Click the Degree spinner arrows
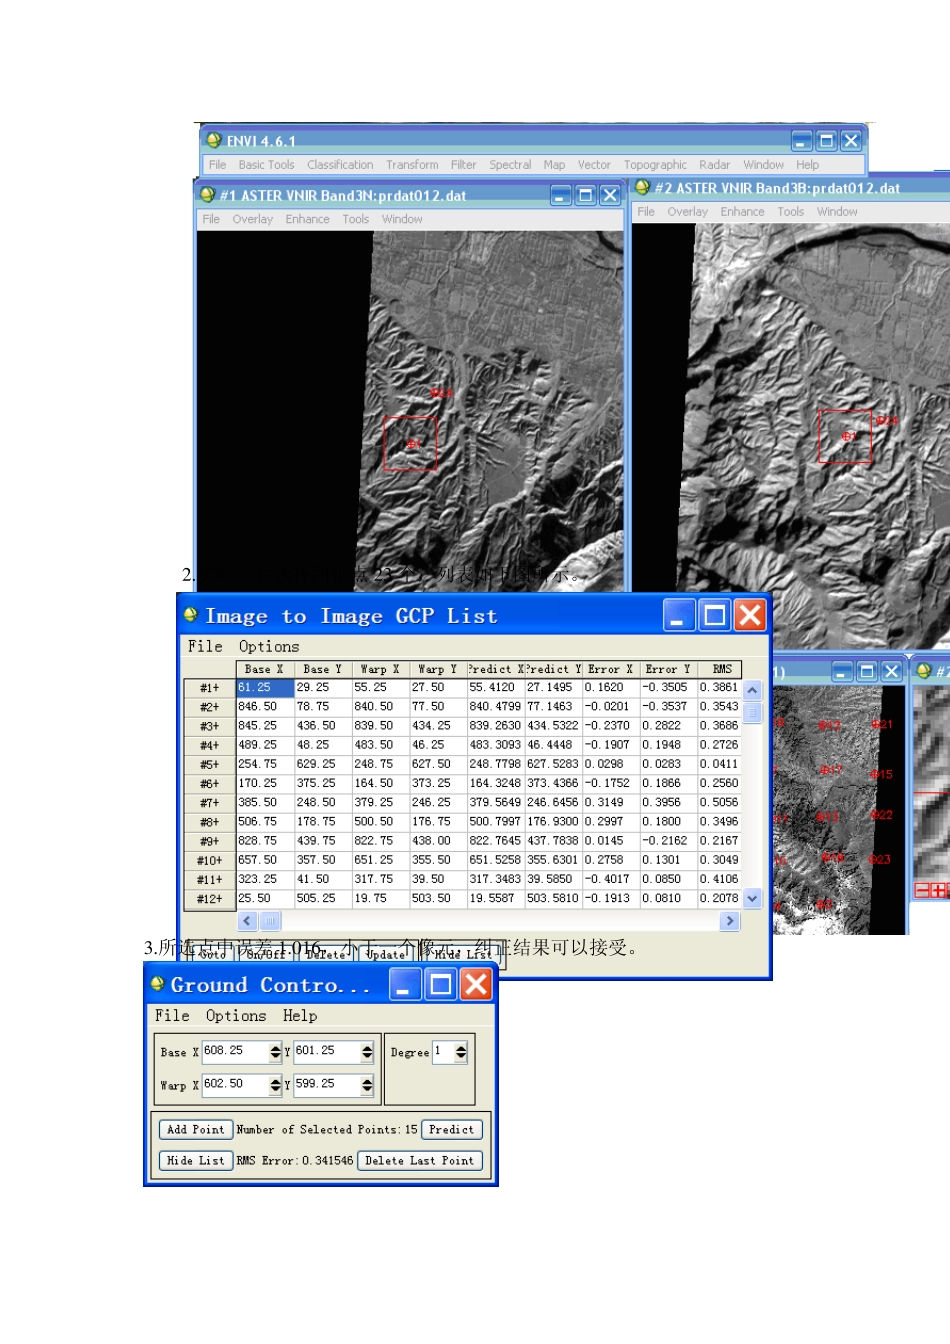This screenshot has width=950, height=1344. (x=460, y=1052)
